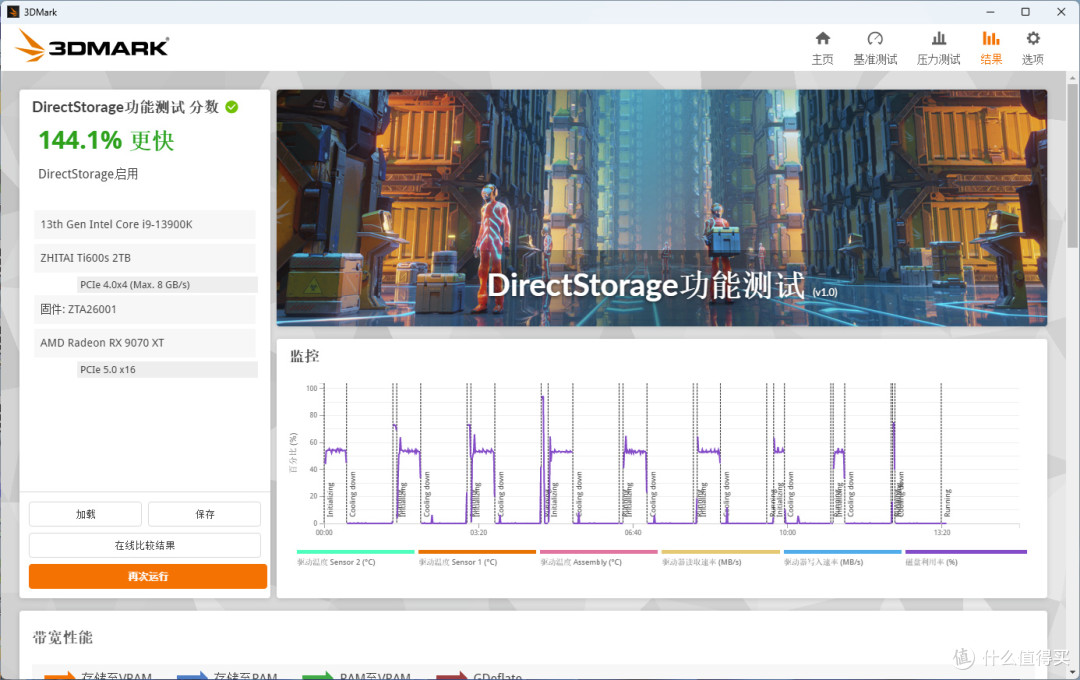Select the 结果 results chart icon
1080x680 pixels.
coord(990,39)
